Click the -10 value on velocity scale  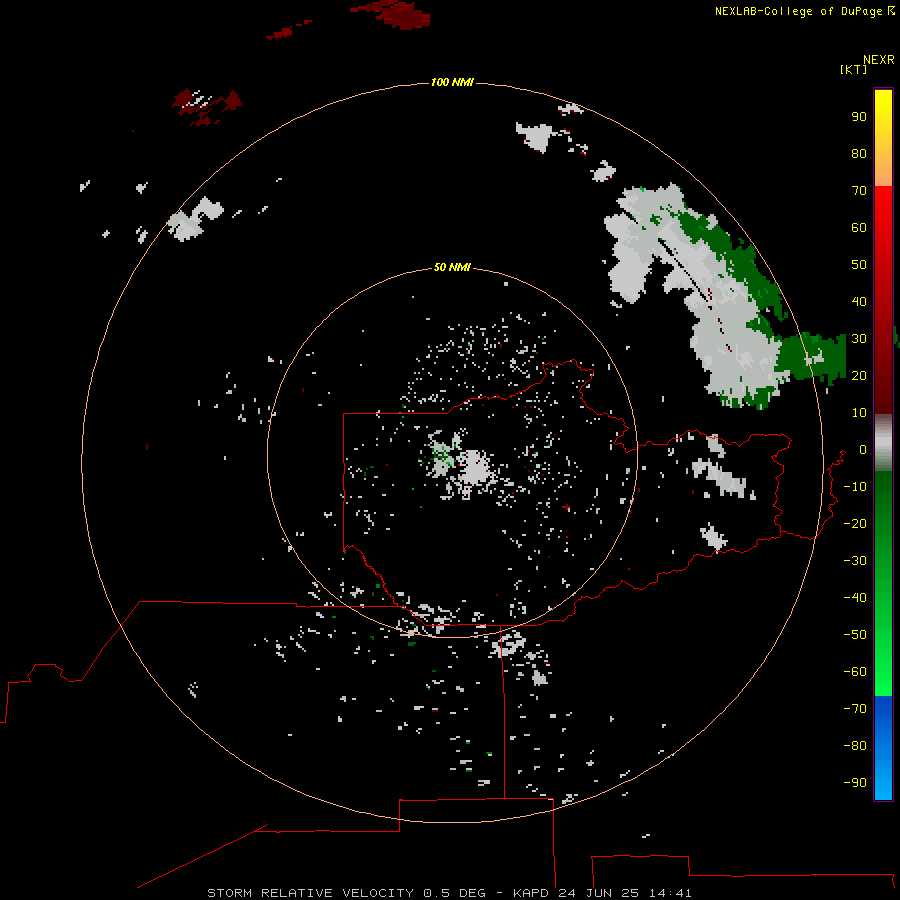pos(855,487)
